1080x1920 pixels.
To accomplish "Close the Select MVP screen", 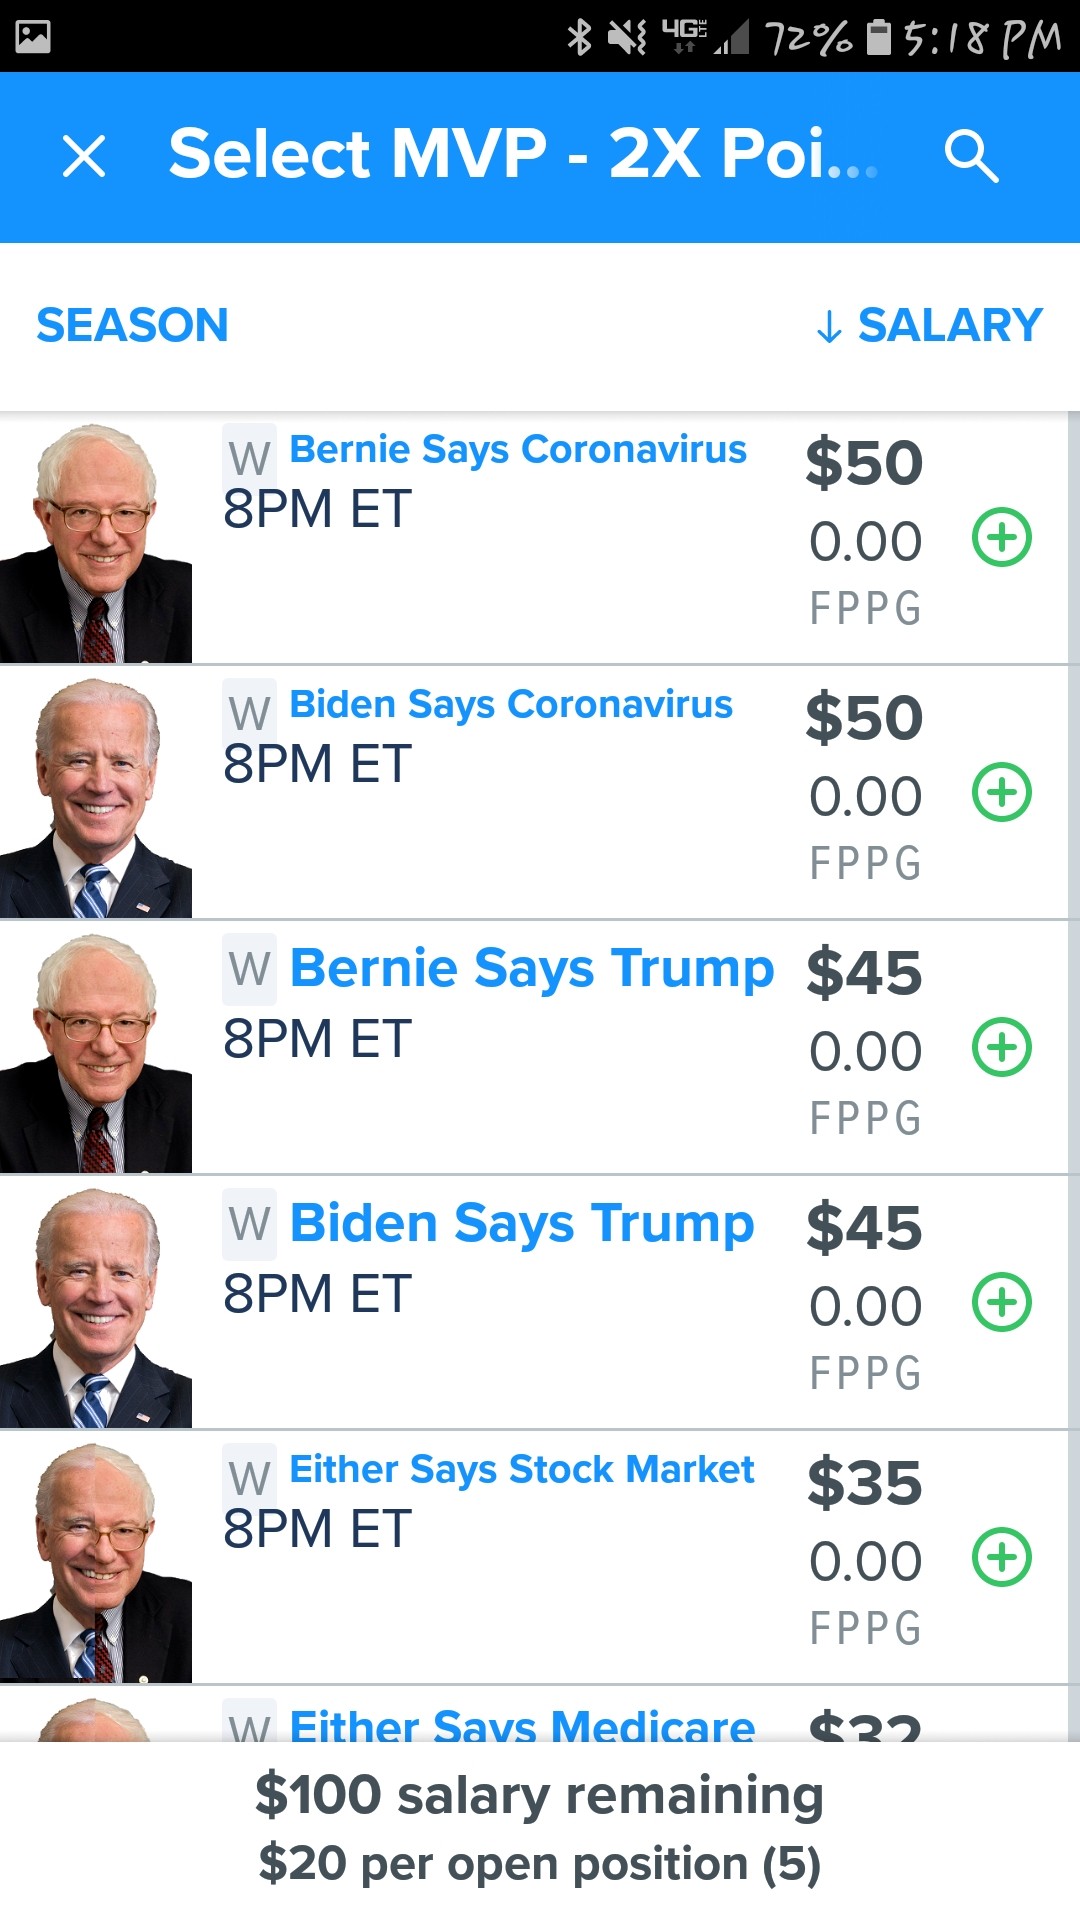I will click(x=84, y=156).
